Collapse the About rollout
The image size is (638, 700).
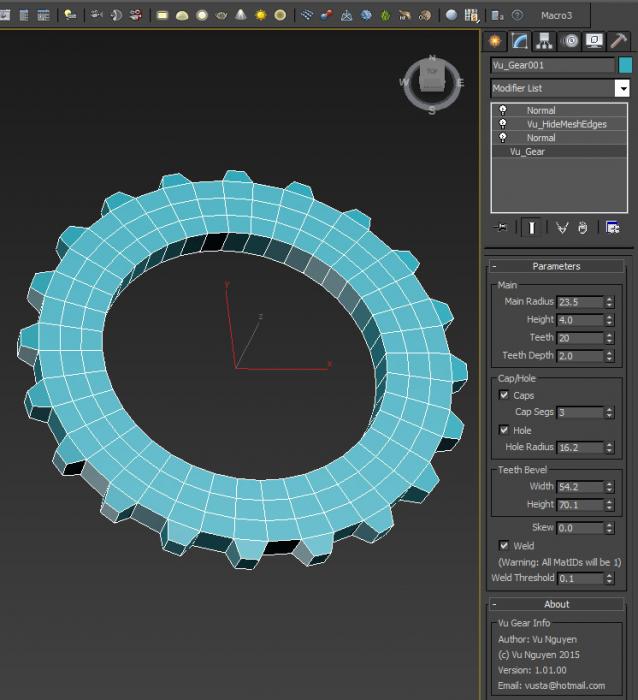tap(556, 604)
